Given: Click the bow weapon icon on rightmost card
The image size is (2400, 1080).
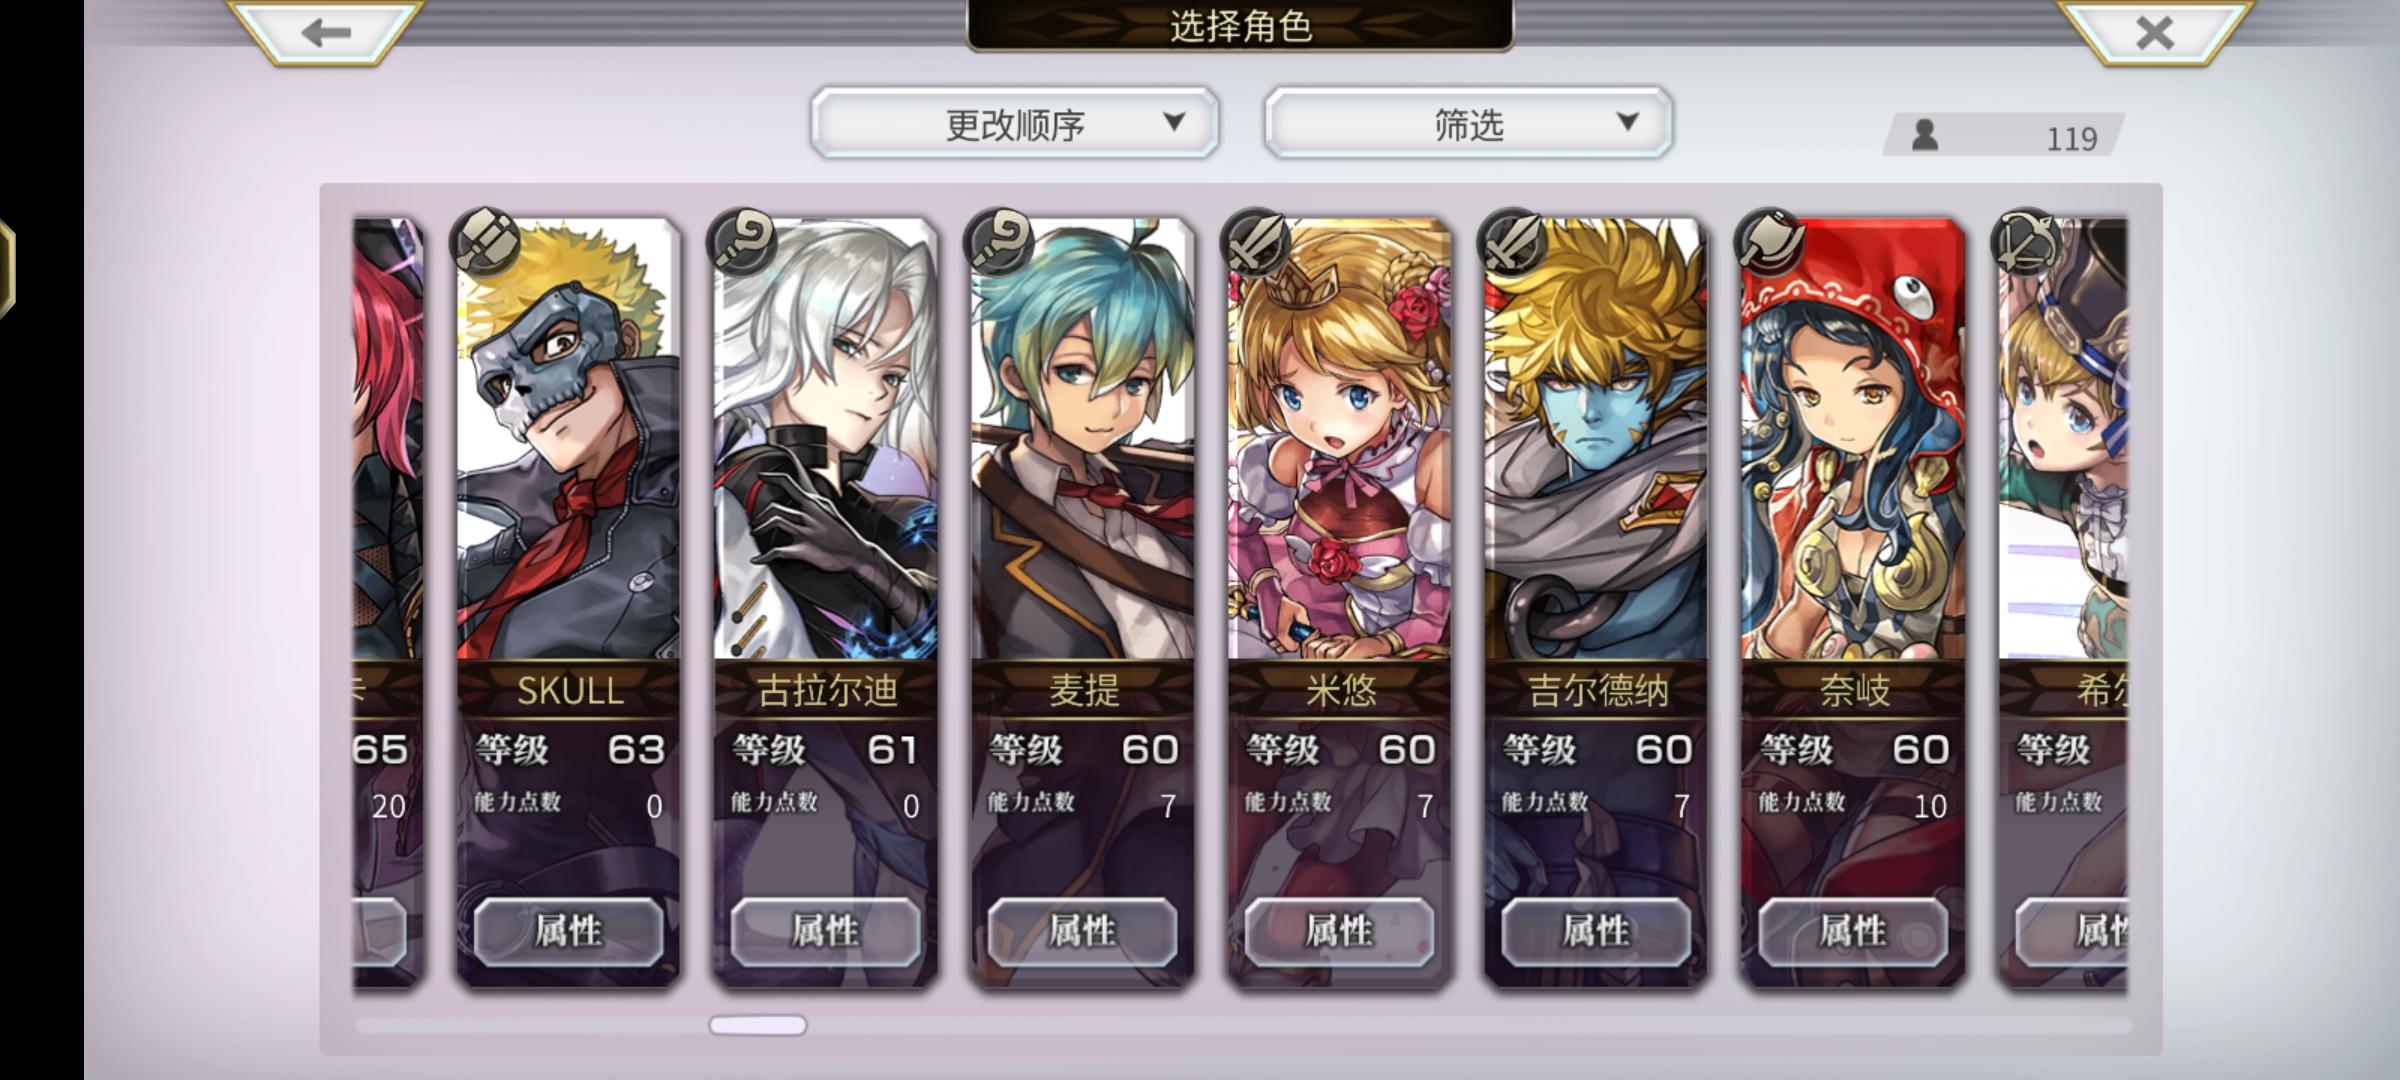Looking at the screenshot, I should 2027,242.
